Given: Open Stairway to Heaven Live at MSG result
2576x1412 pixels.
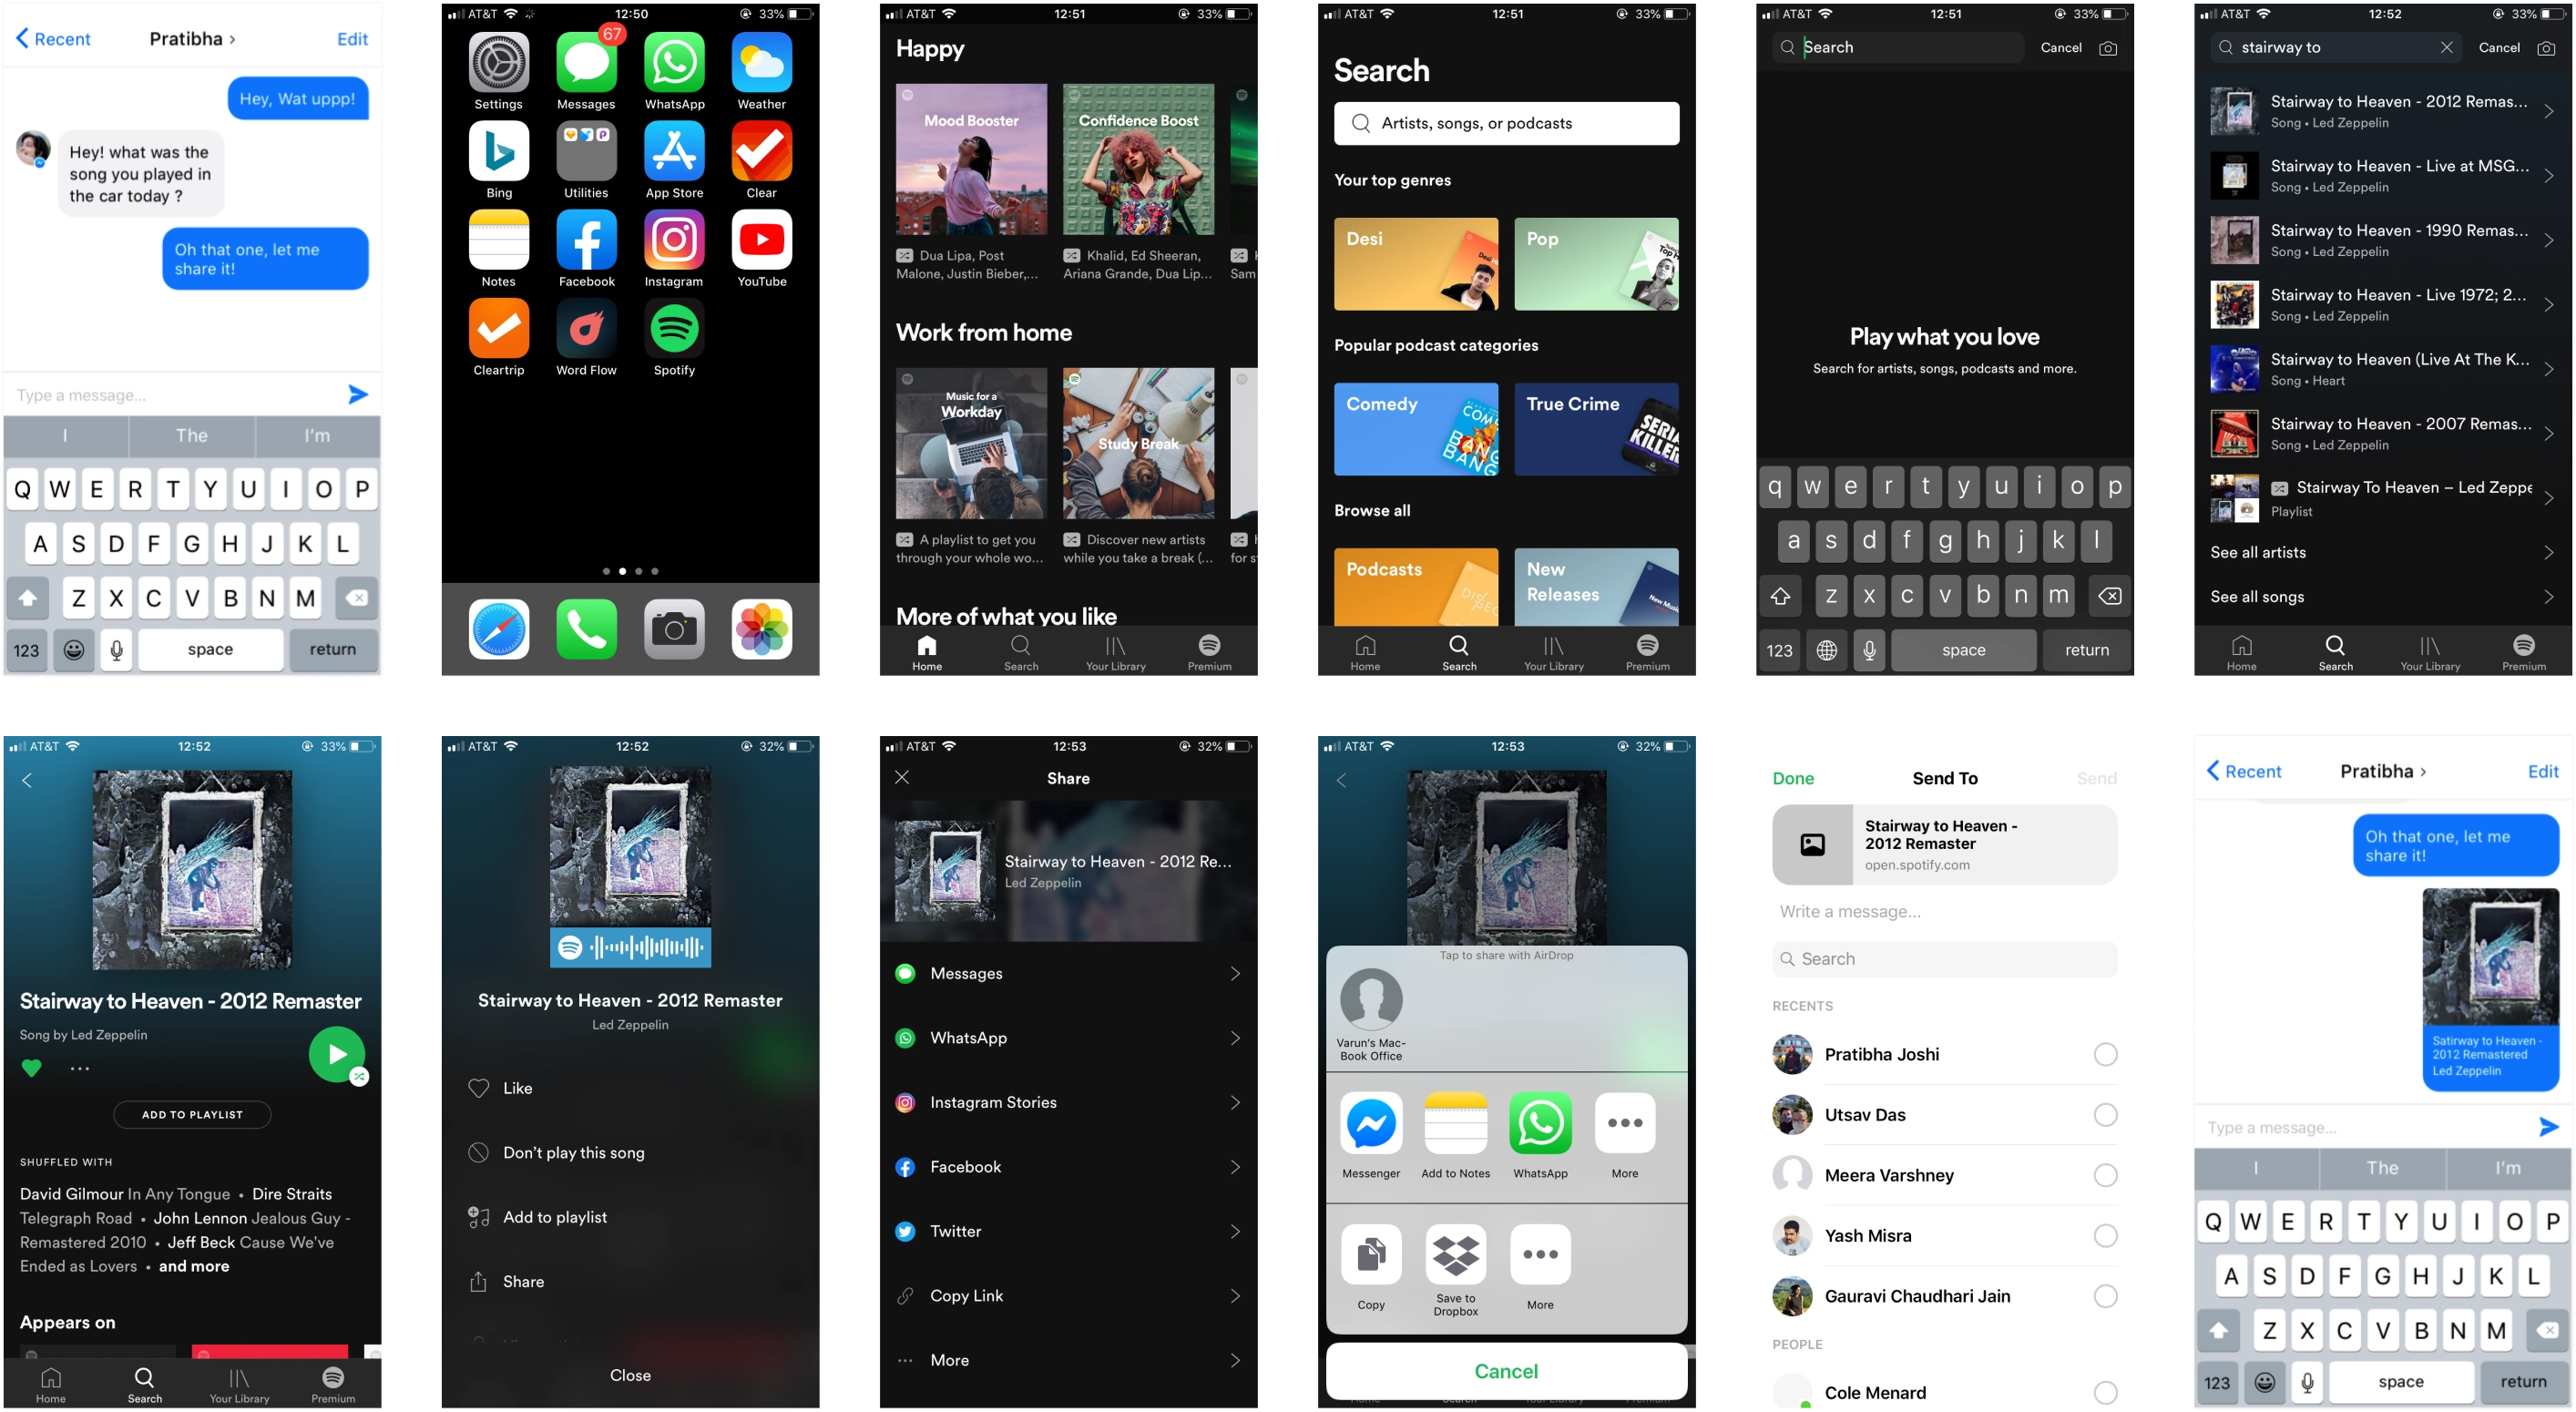Looking at the screenshot, I should coord(2382,176).
